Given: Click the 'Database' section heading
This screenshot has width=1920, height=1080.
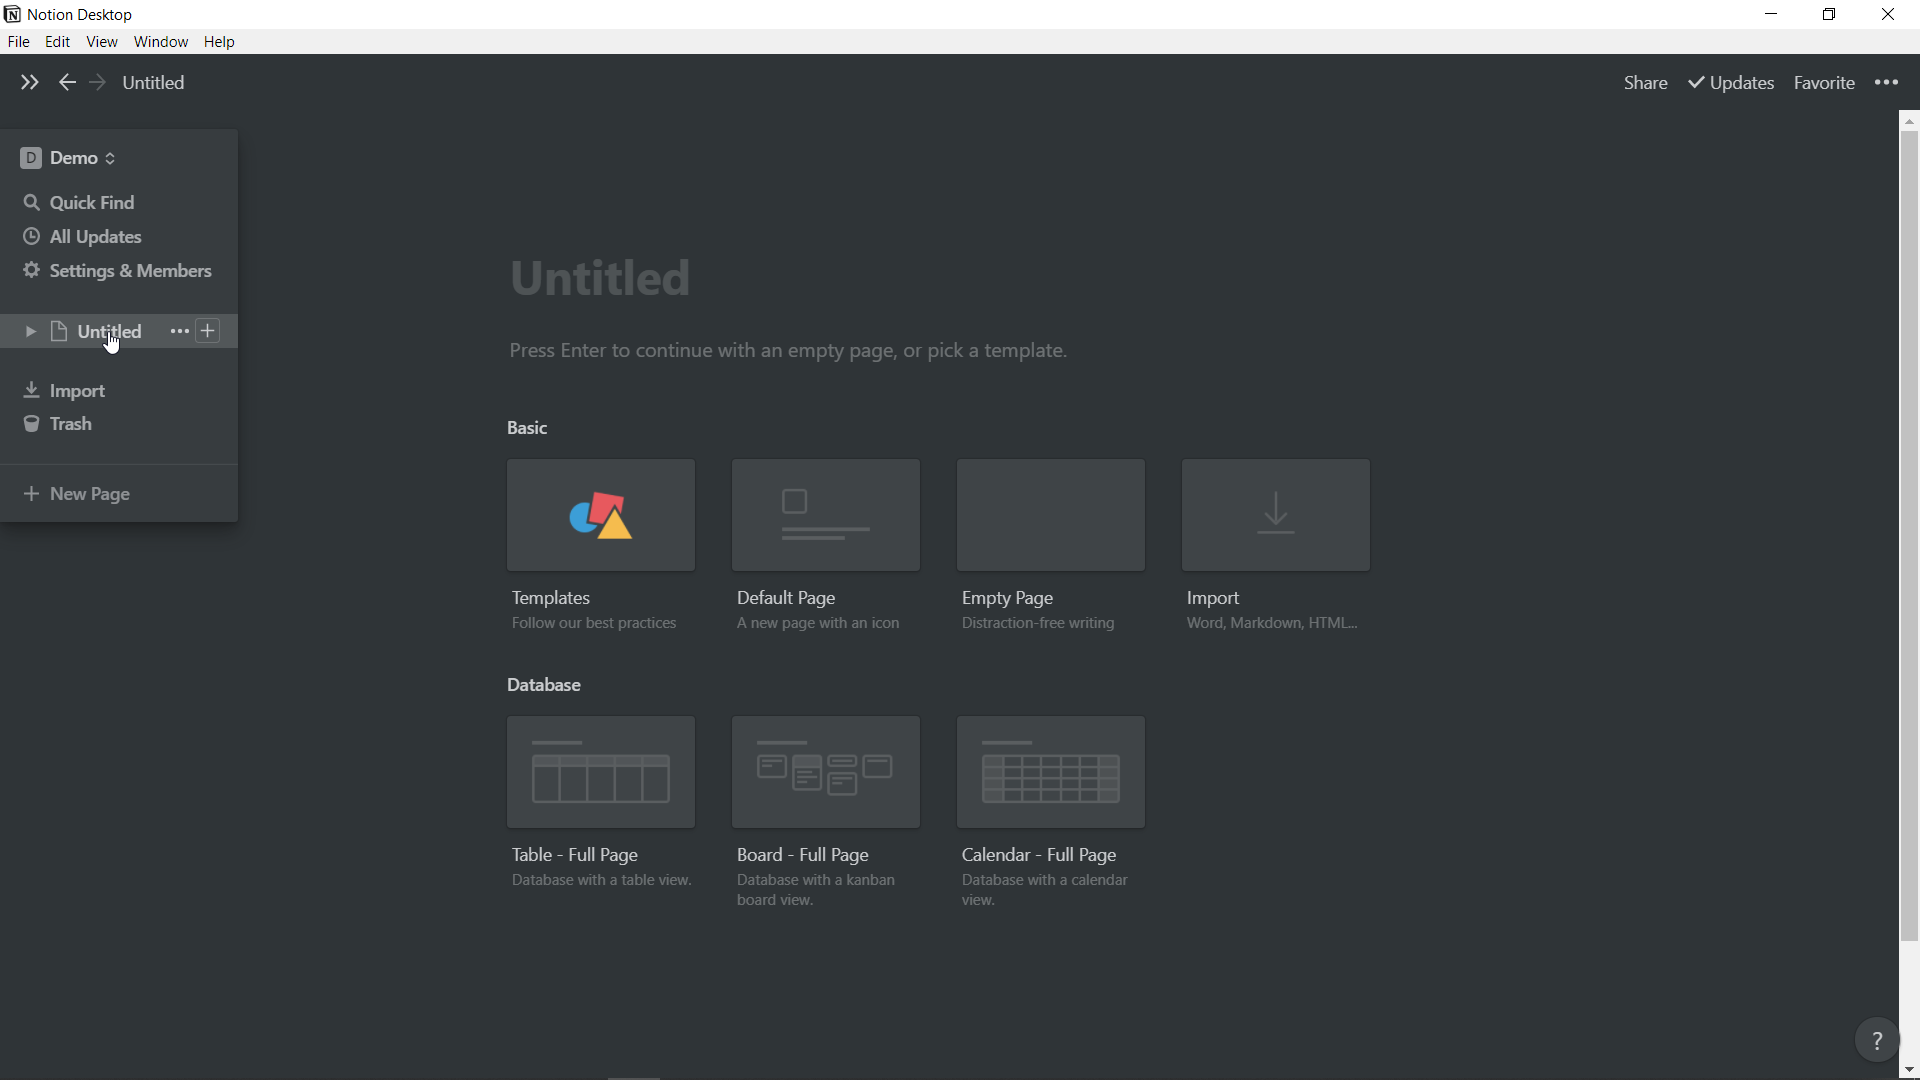Looking at the screenshot, I should point(544,685).
